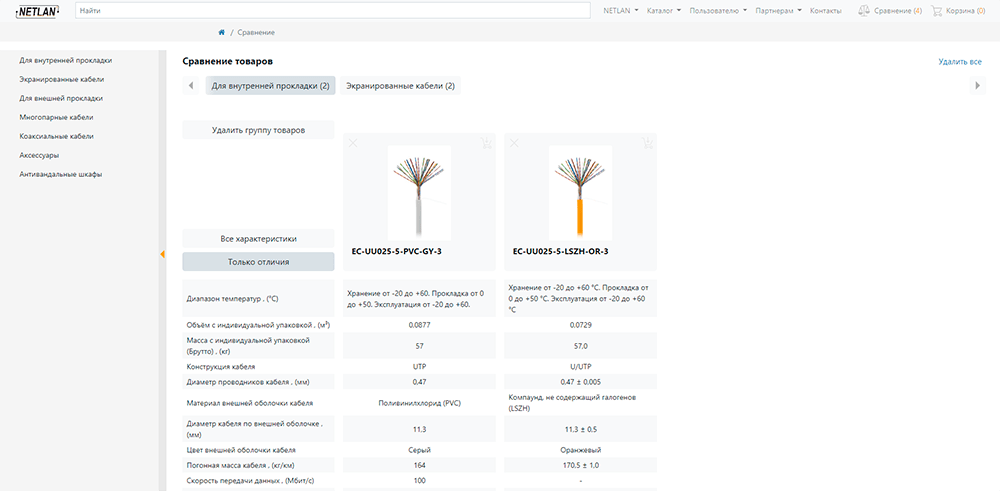The width and height of the screenshot is (1000, 491).
Task: Open Антивандальные шкафы category
Action: point(61,174)
